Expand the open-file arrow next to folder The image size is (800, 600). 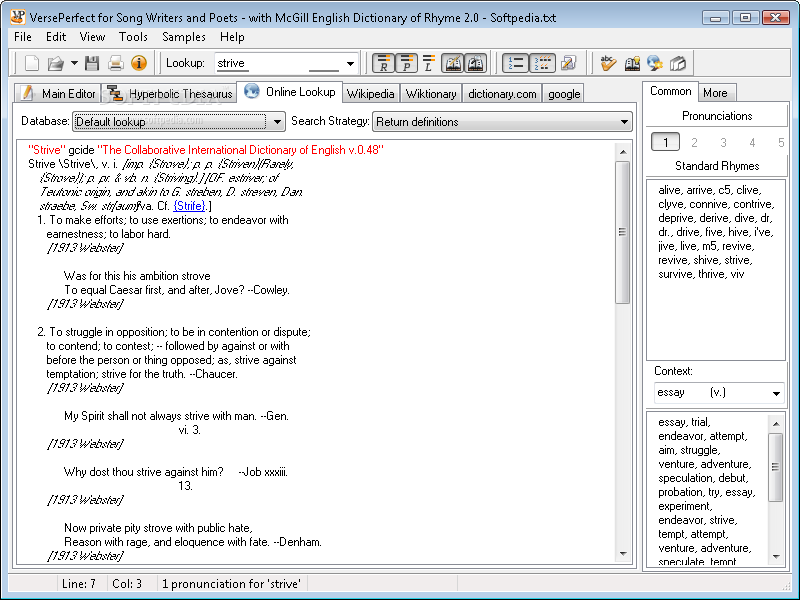click(74, 63)
